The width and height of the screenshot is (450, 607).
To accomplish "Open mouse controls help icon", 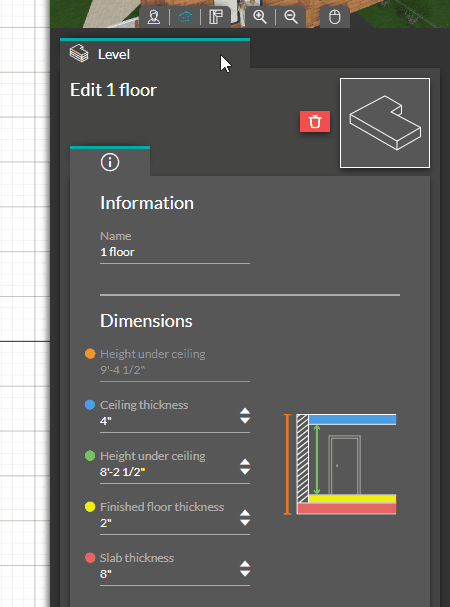I will coord(335,17).
